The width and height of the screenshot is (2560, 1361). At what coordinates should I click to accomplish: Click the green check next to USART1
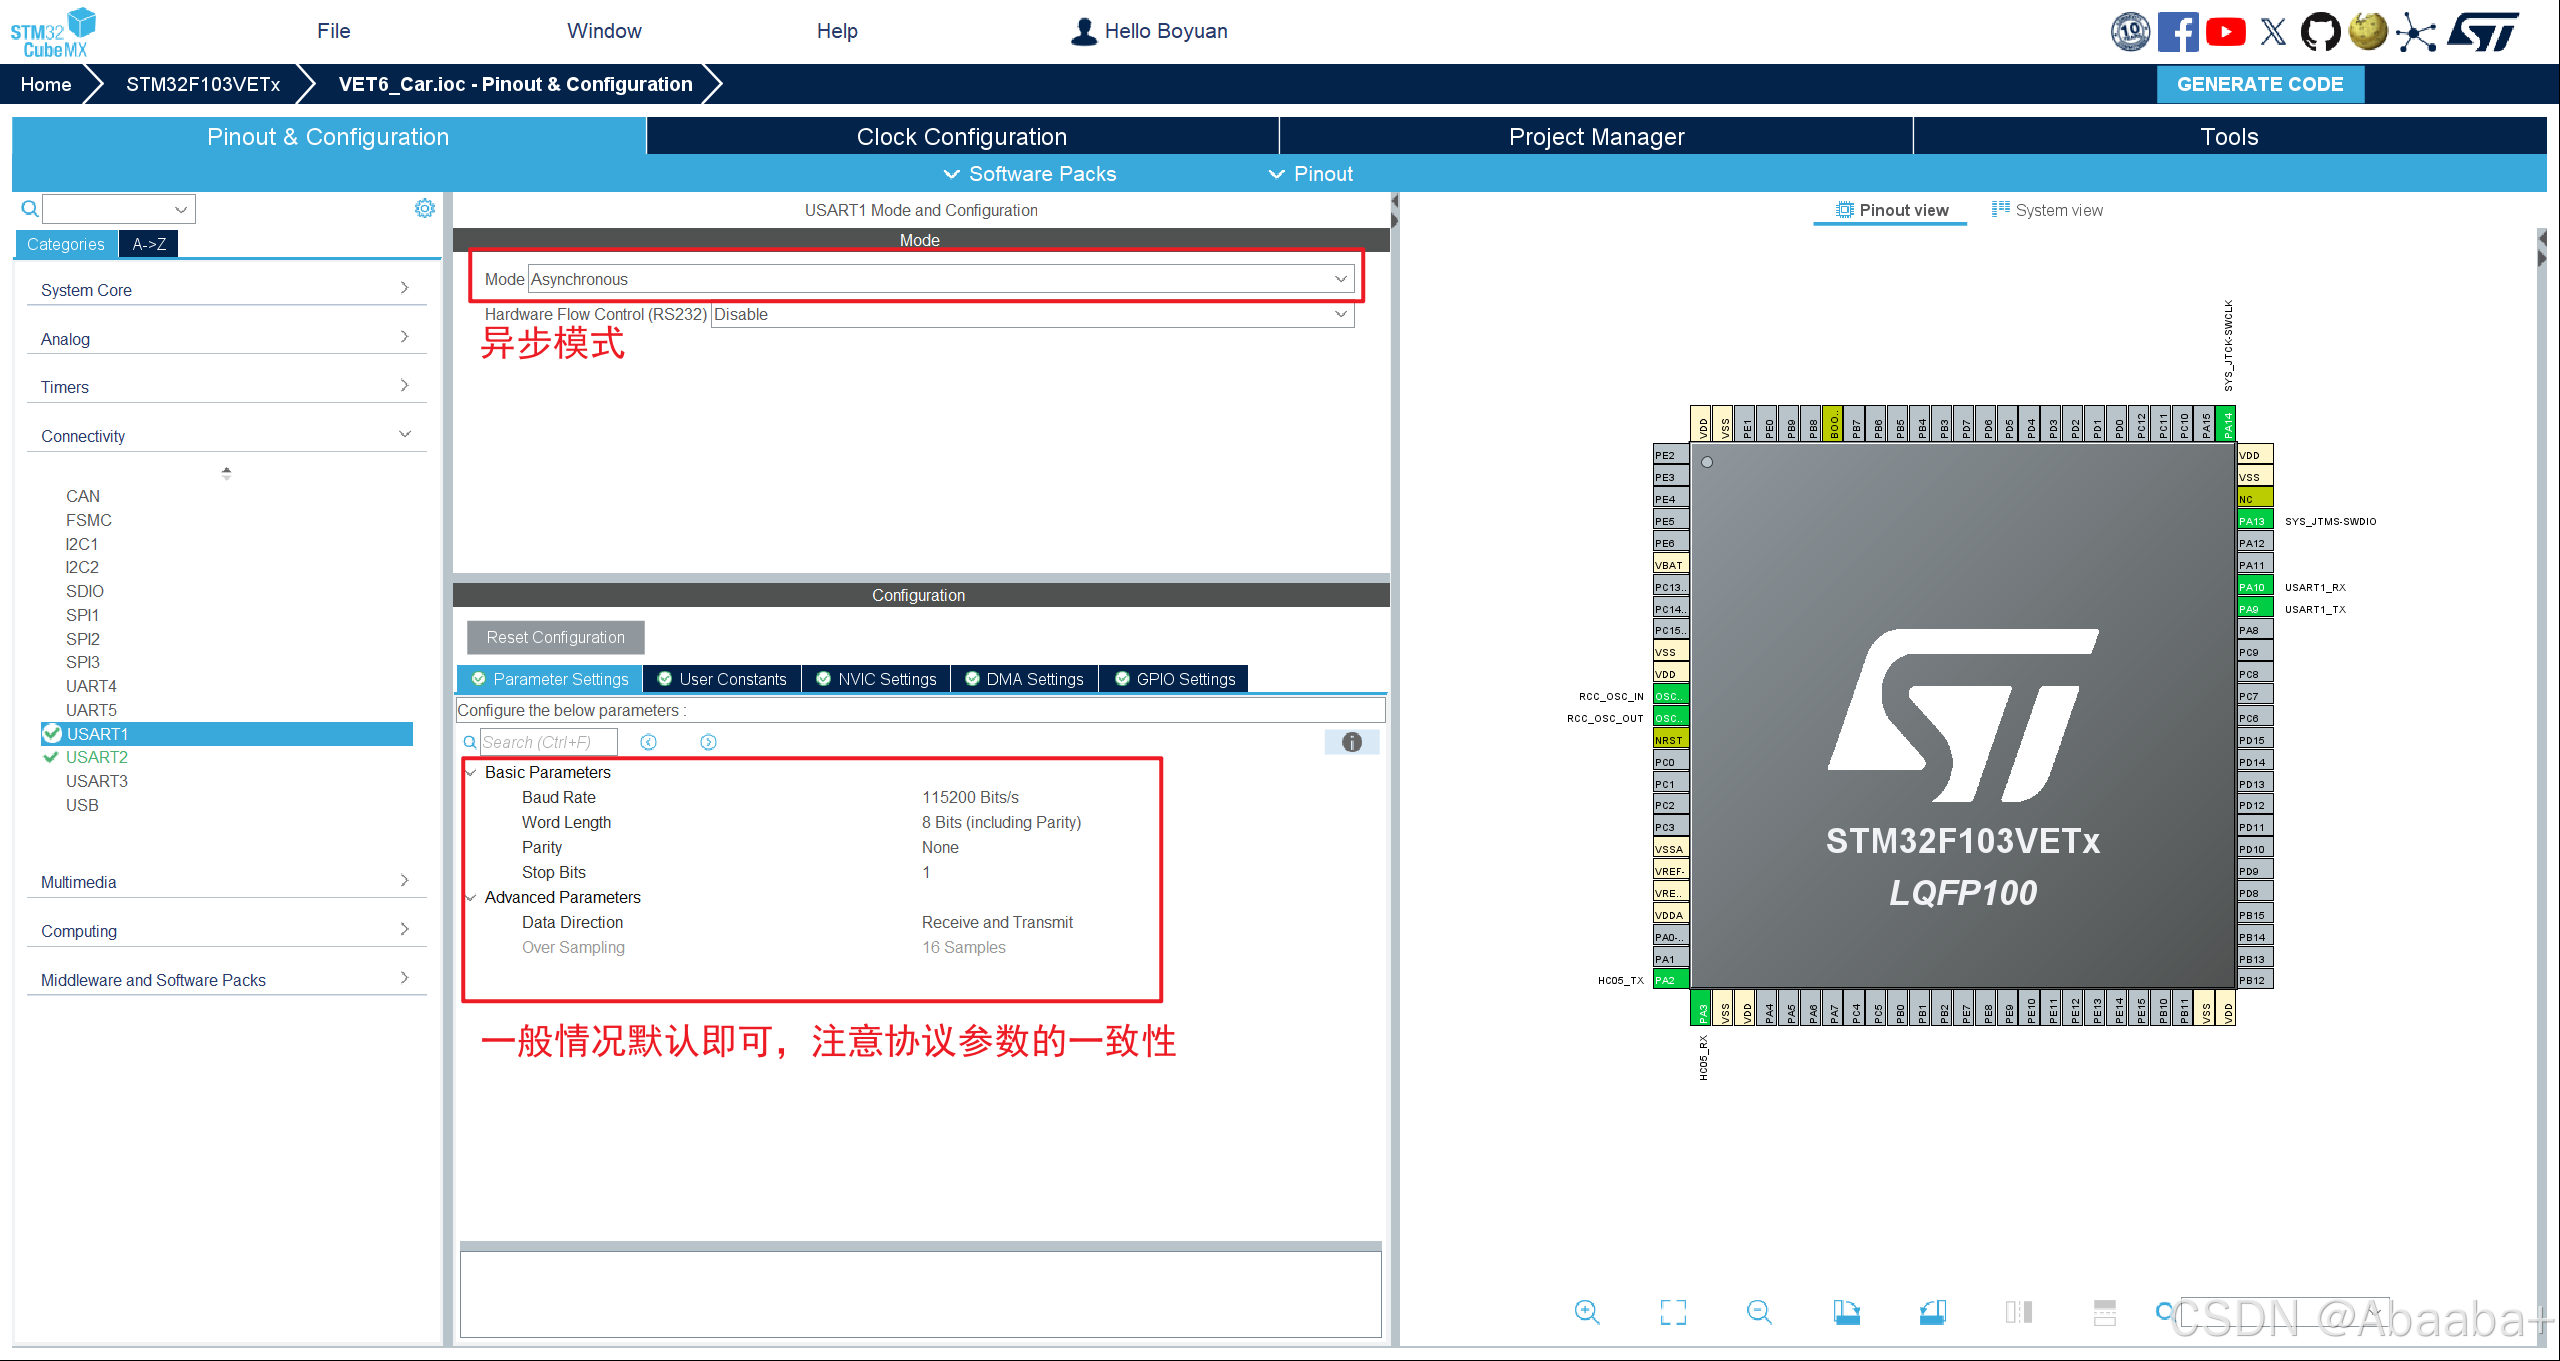[x=52, y=734]
